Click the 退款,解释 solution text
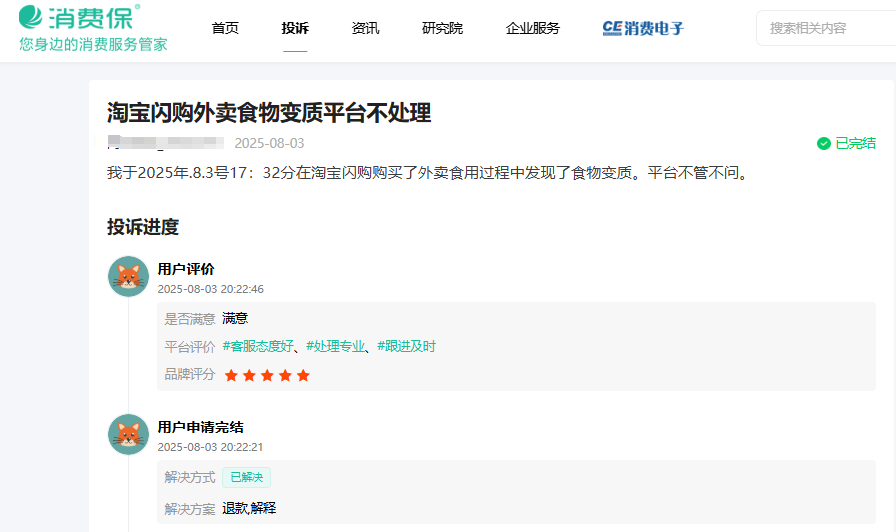Screen dimensions: 896x532 tap(249, 508)
